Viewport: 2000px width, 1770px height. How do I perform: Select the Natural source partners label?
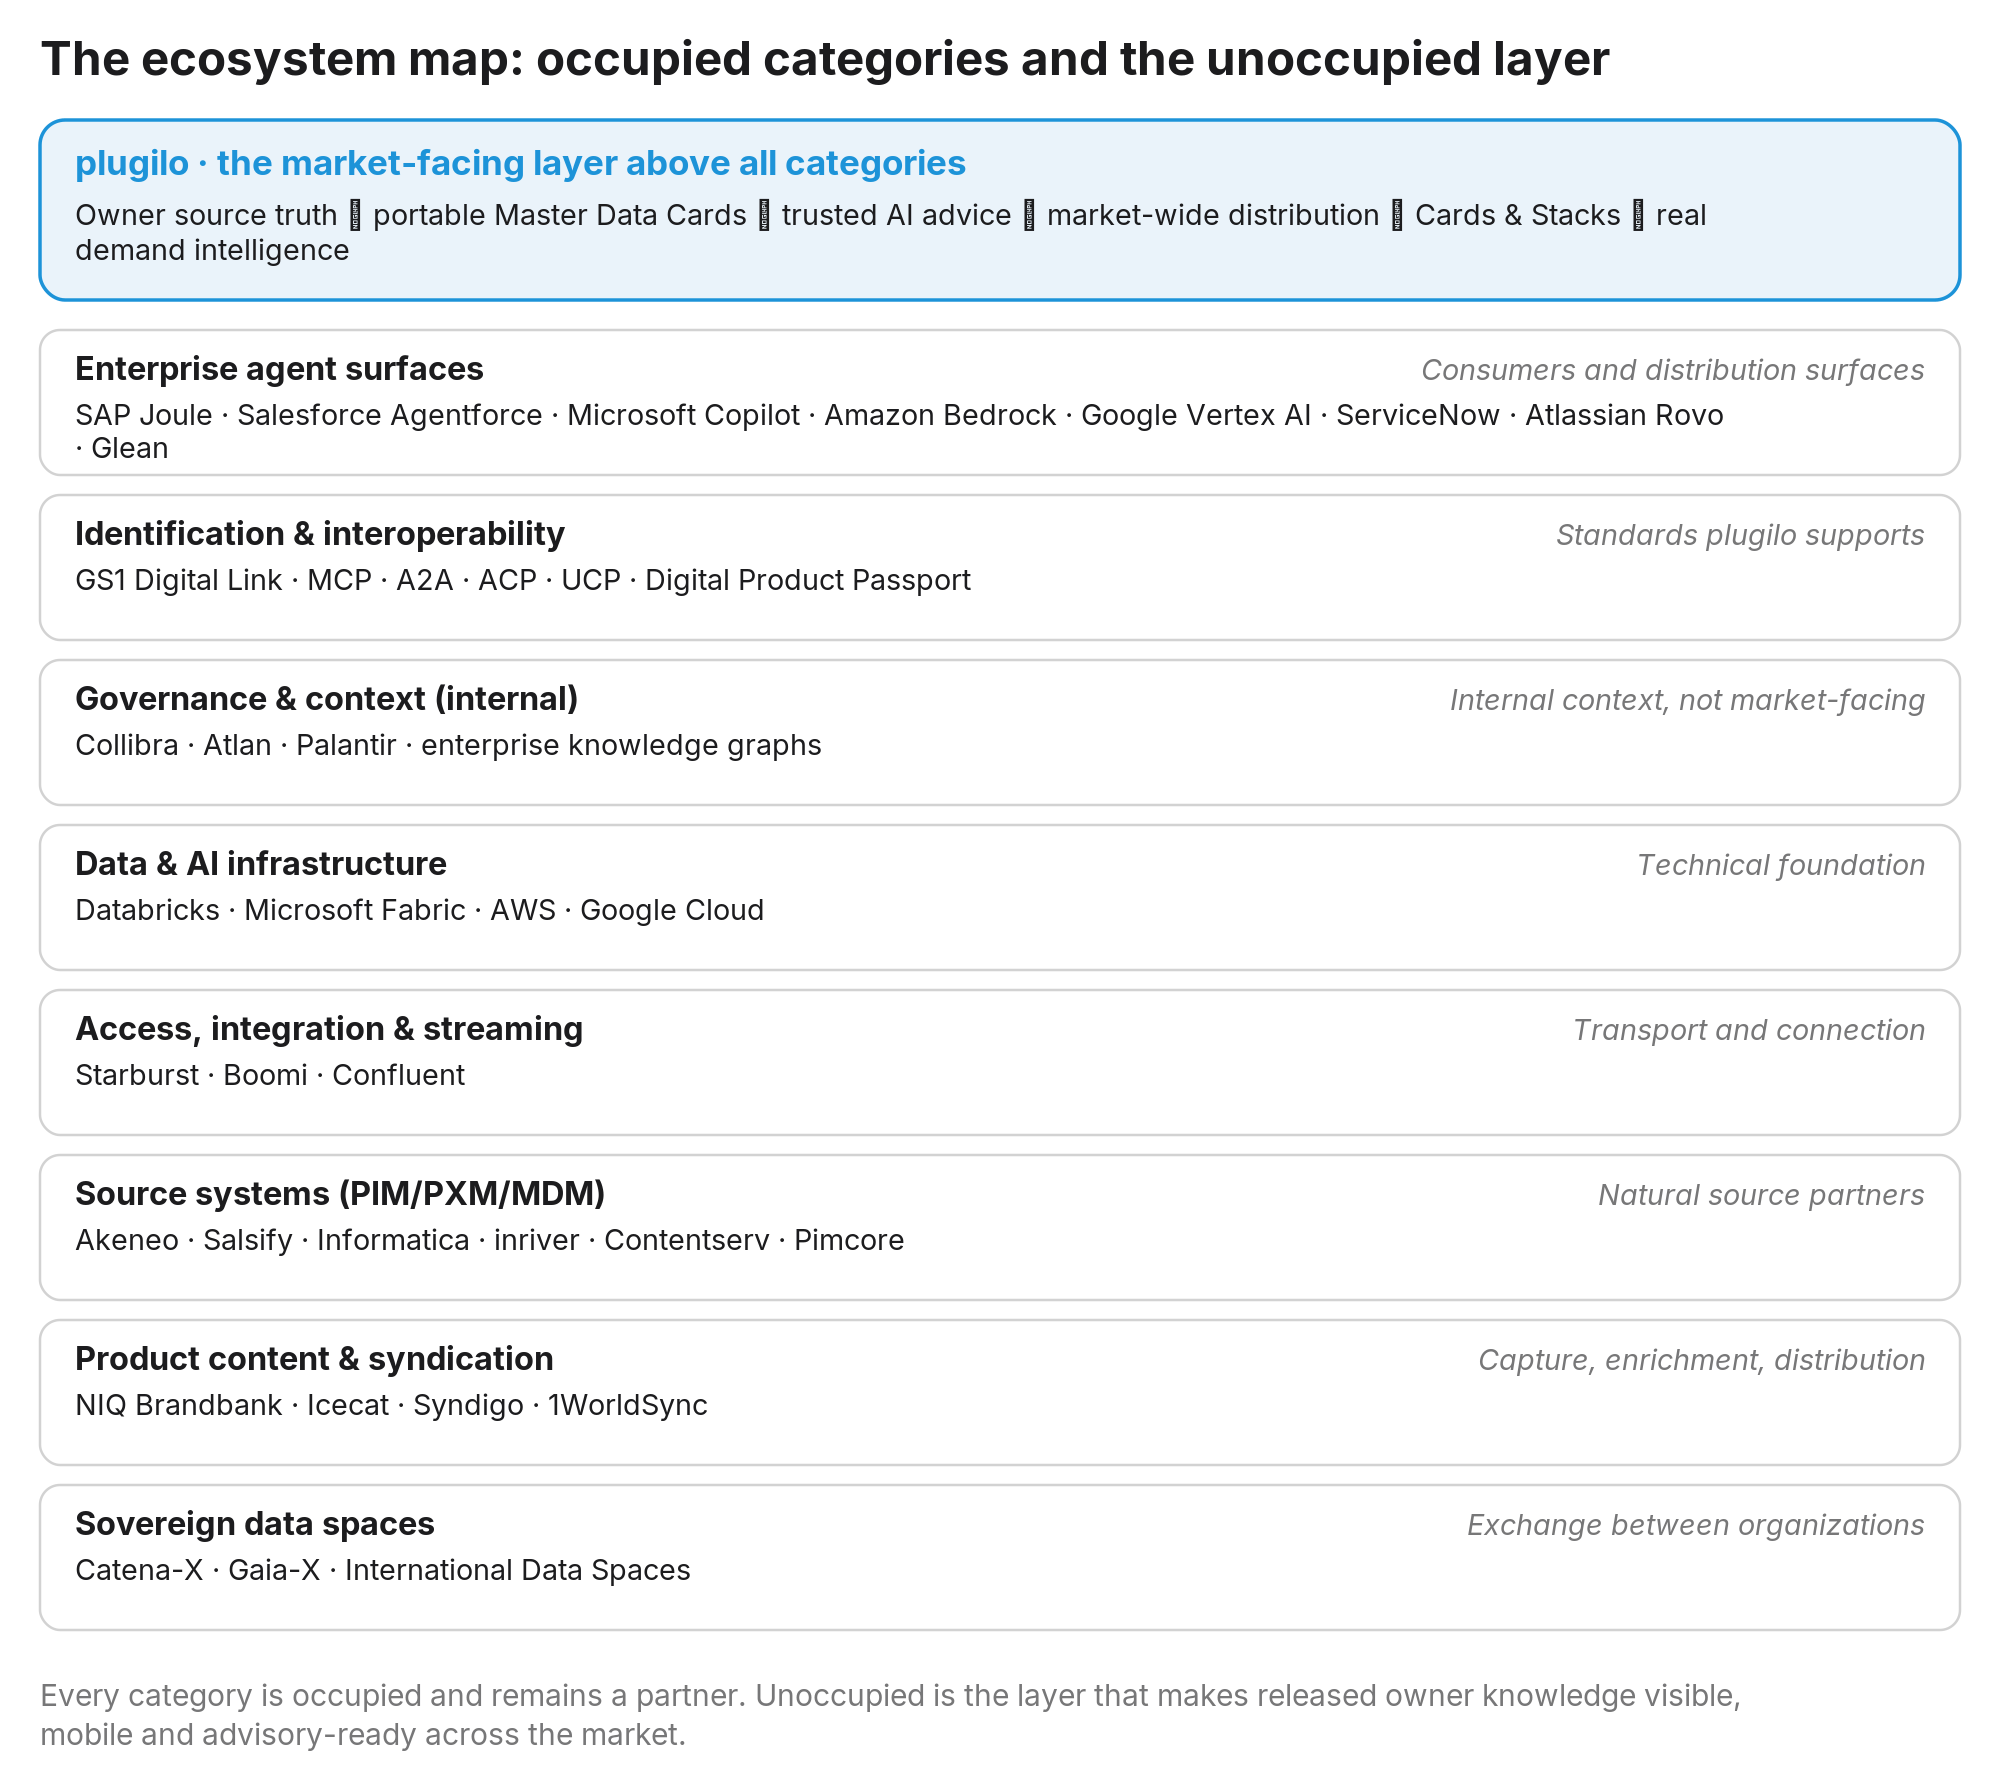click(x=1761, y=1195)
